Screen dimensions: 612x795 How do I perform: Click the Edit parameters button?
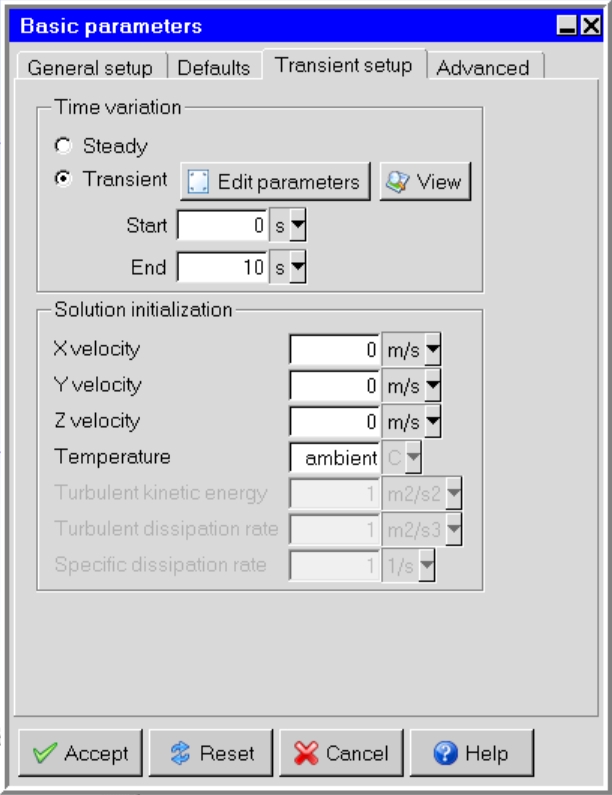coord(275,182)
